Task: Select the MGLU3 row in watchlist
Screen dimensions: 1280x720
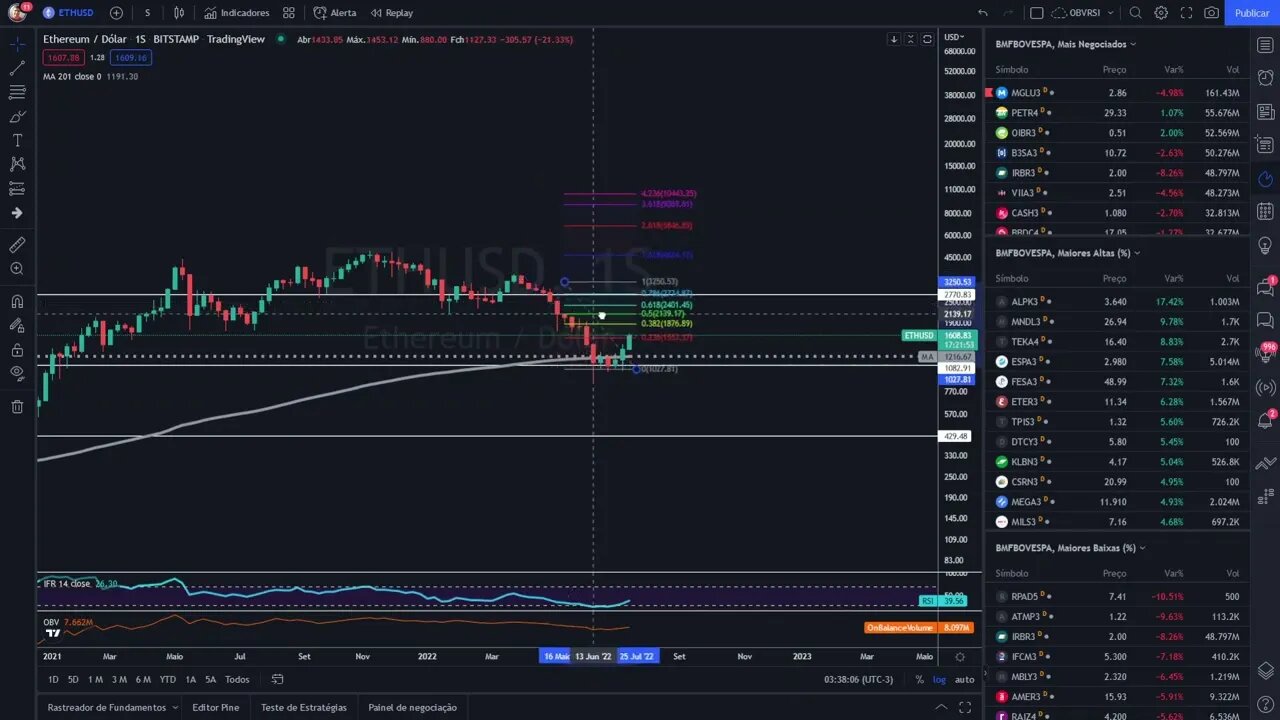Action: [1117, 93]
